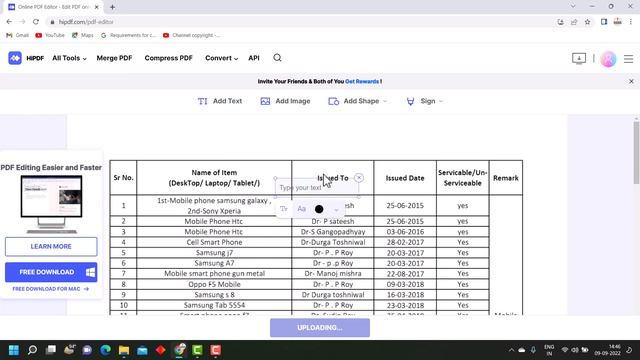Close the invite friends banner
The height and width of the screenshot is (360, 640).
coord(631,81)
